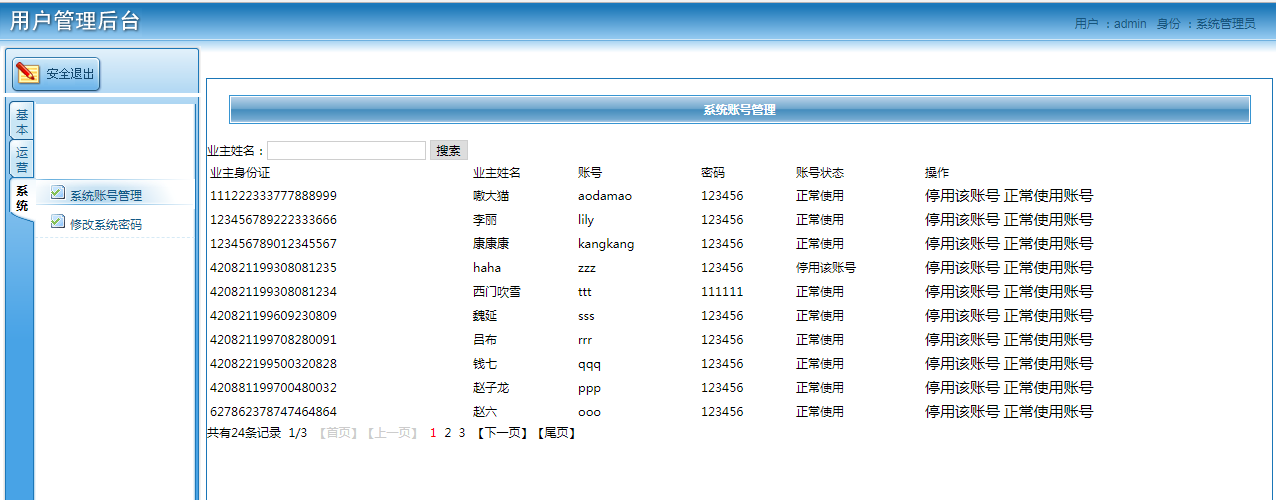Click owner name 魏延

(485, 315)
